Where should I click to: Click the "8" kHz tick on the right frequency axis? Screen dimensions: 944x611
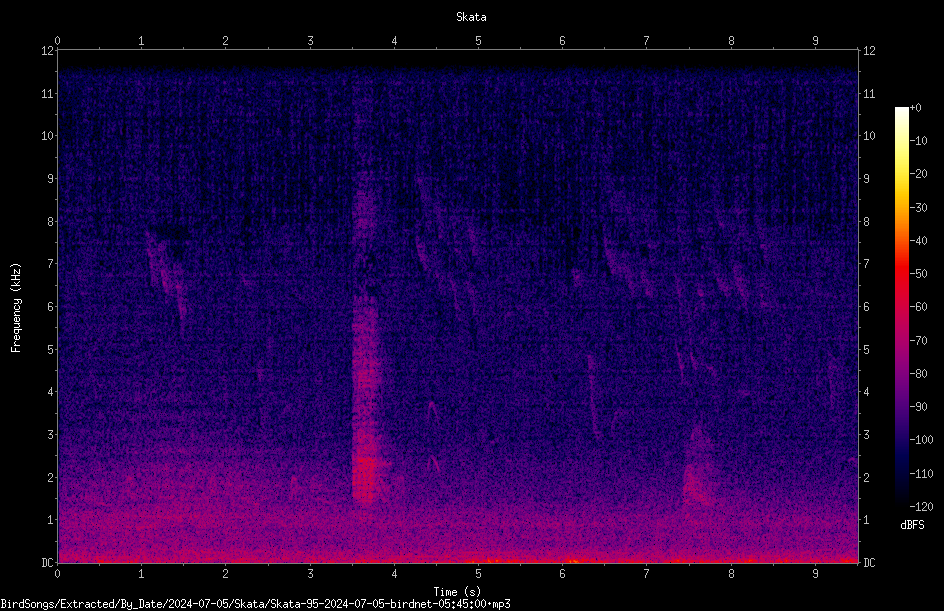(x=866, y=222)
